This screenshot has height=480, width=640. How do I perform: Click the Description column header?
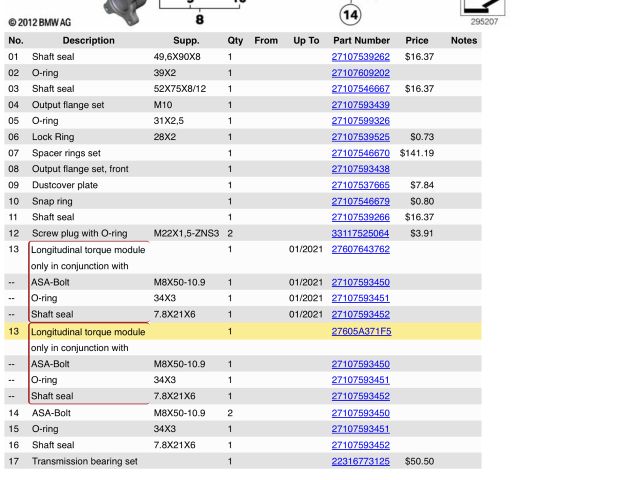(88, 41)
